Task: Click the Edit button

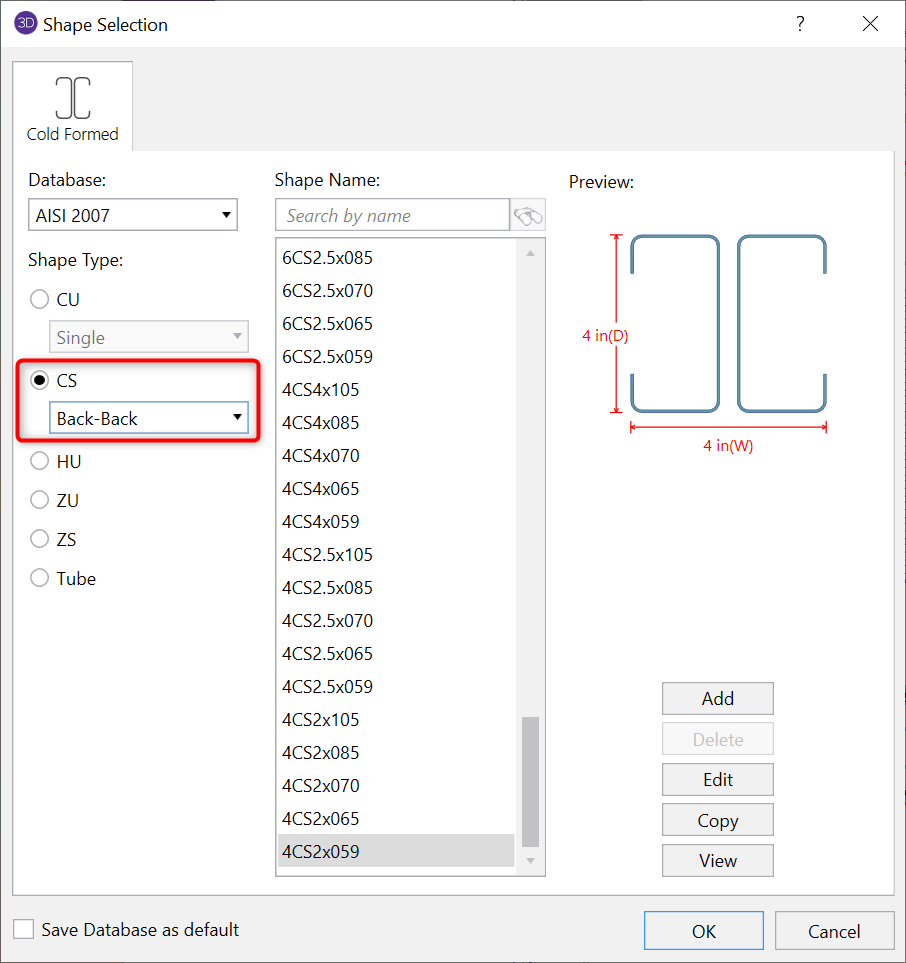Action: [x=717, y=779]
